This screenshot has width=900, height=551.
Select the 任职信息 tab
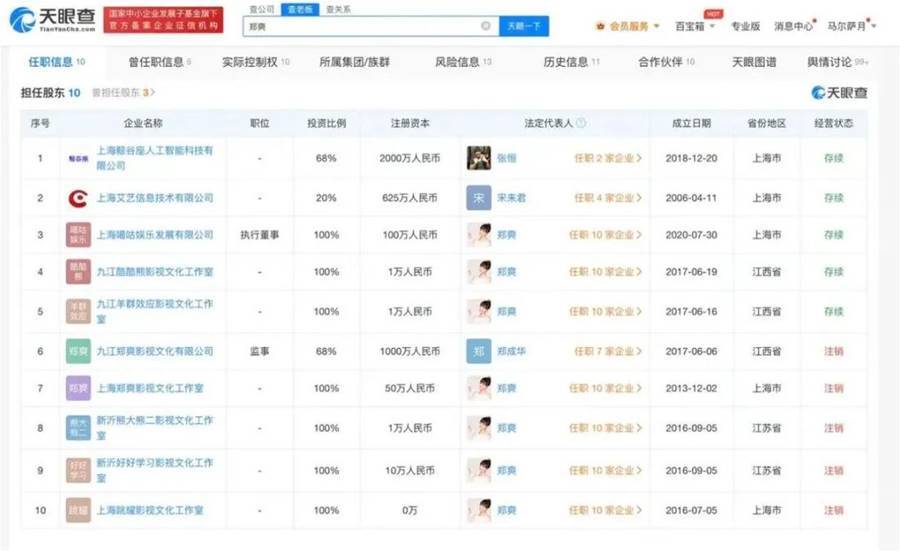click(x=57, y=62)
